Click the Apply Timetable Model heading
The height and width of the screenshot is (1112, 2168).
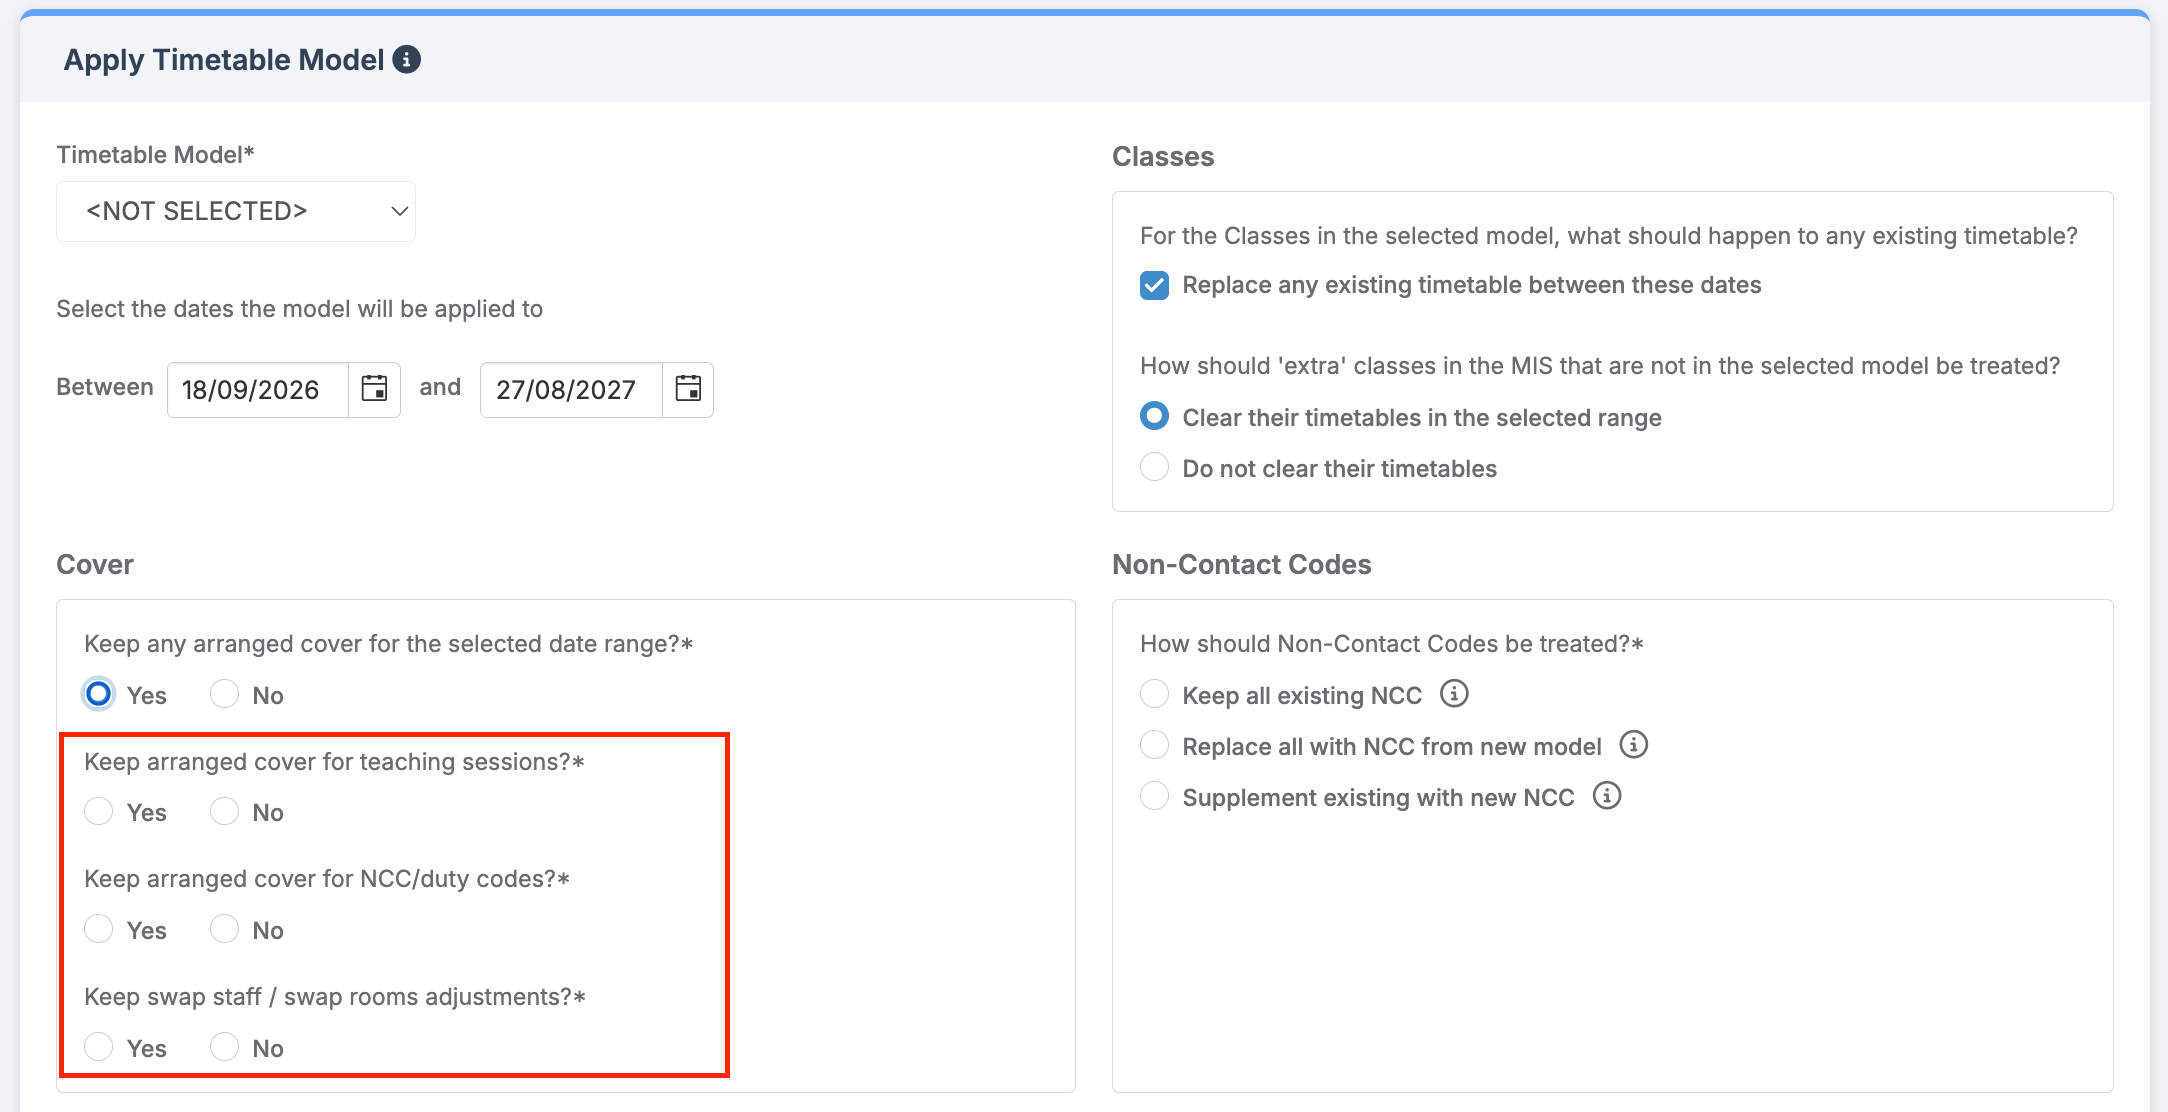pos(224,60)
